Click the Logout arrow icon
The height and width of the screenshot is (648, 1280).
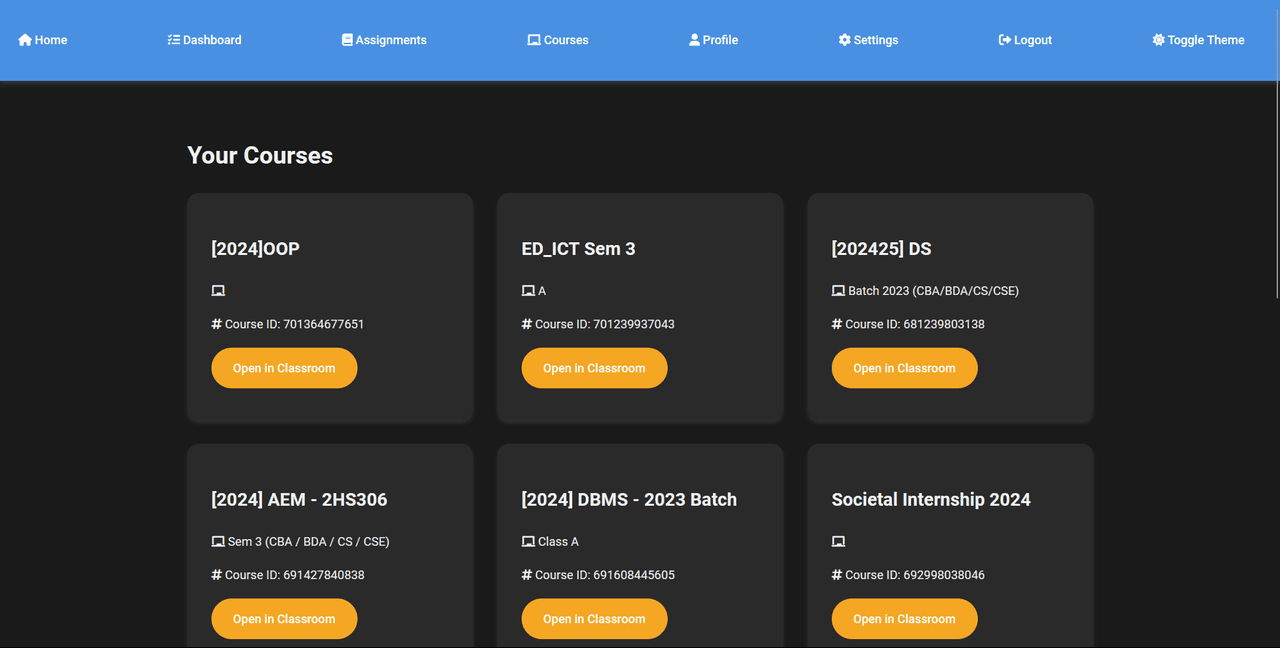1004,40
